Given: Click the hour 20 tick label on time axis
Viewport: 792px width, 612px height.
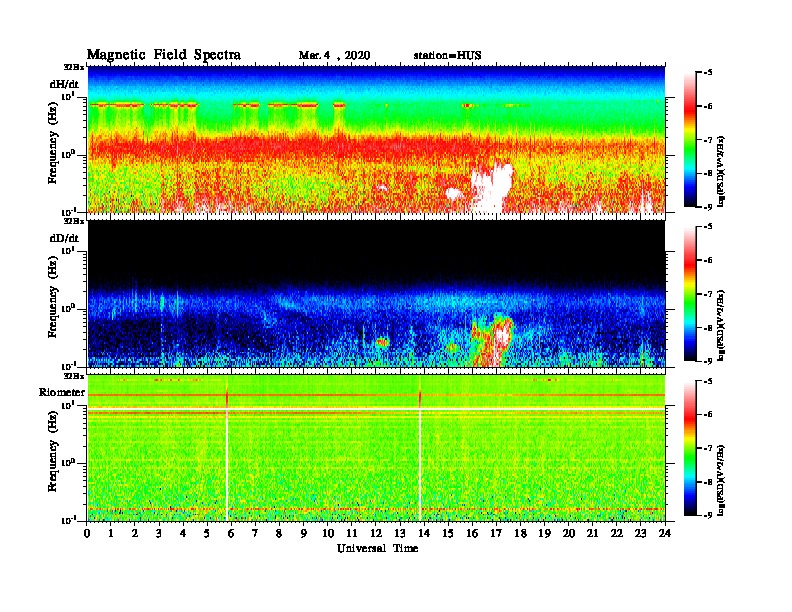Looking at the screenshot, I should coord(569,533).
